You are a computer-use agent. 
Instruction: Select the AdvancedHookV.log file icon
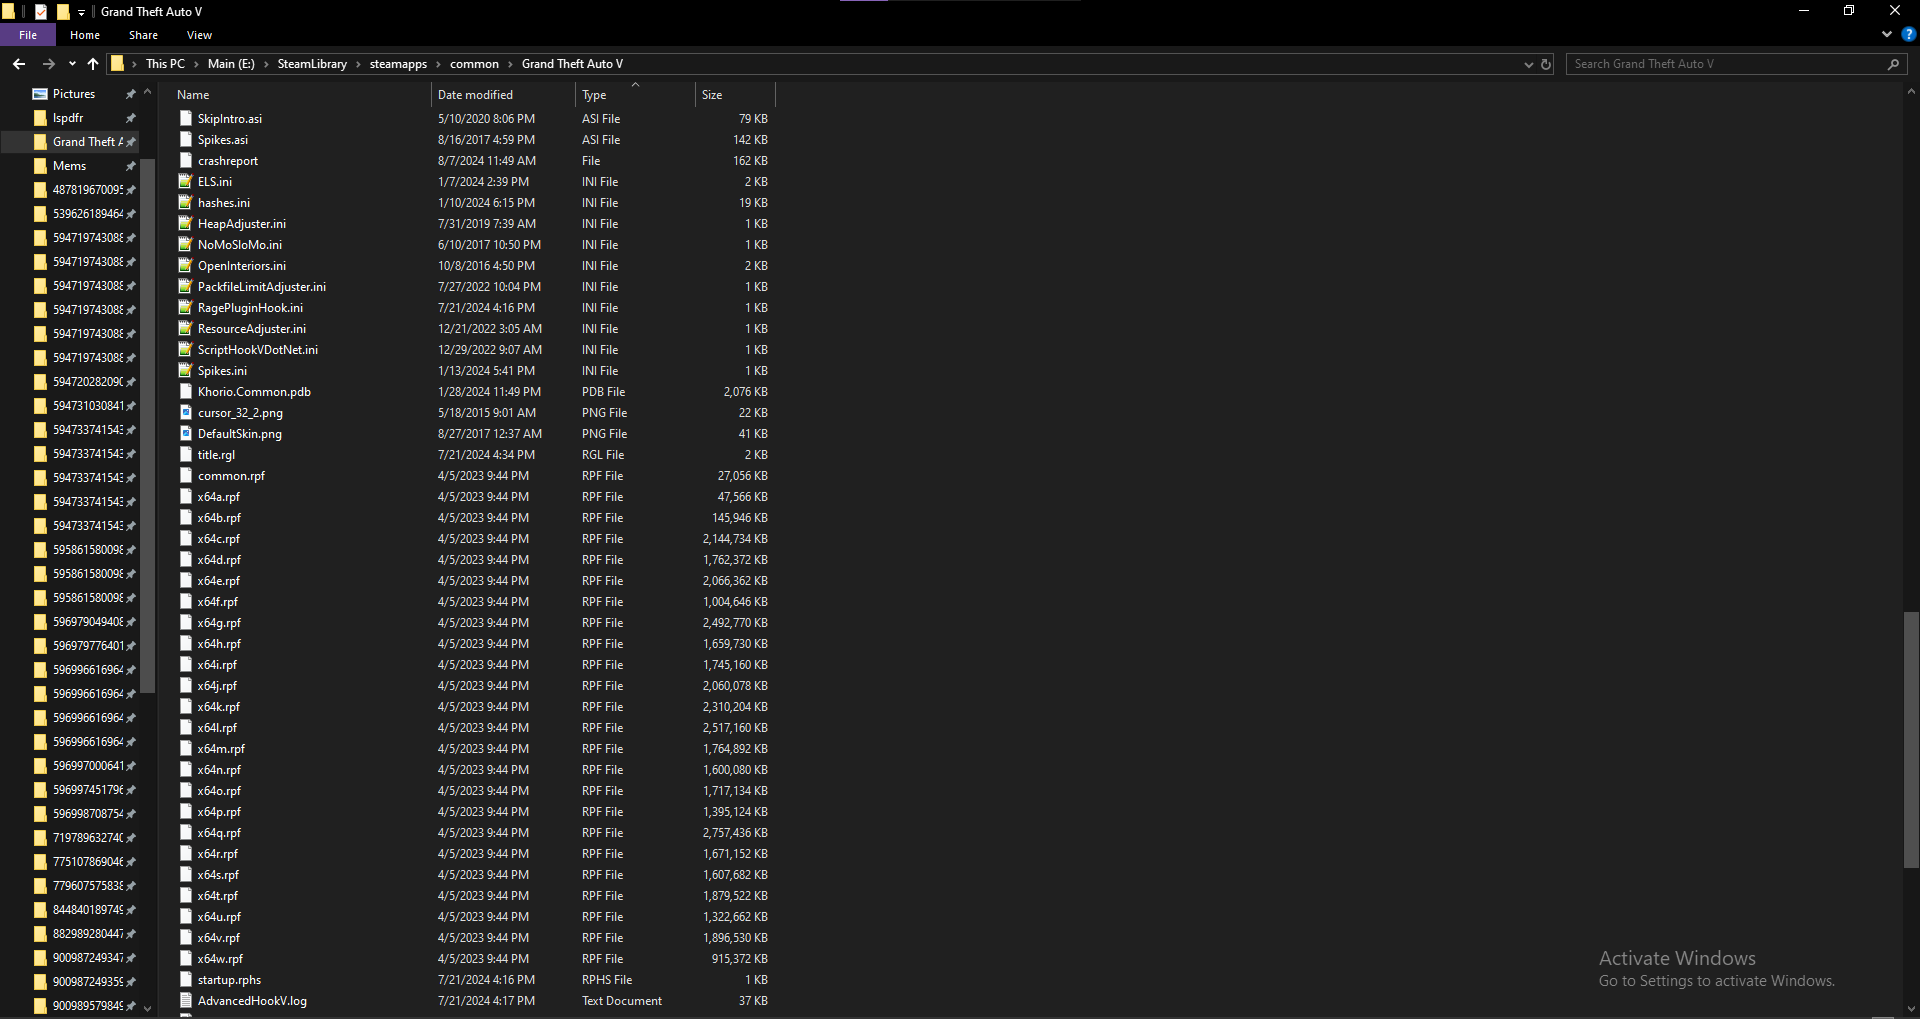(185, 1001)
